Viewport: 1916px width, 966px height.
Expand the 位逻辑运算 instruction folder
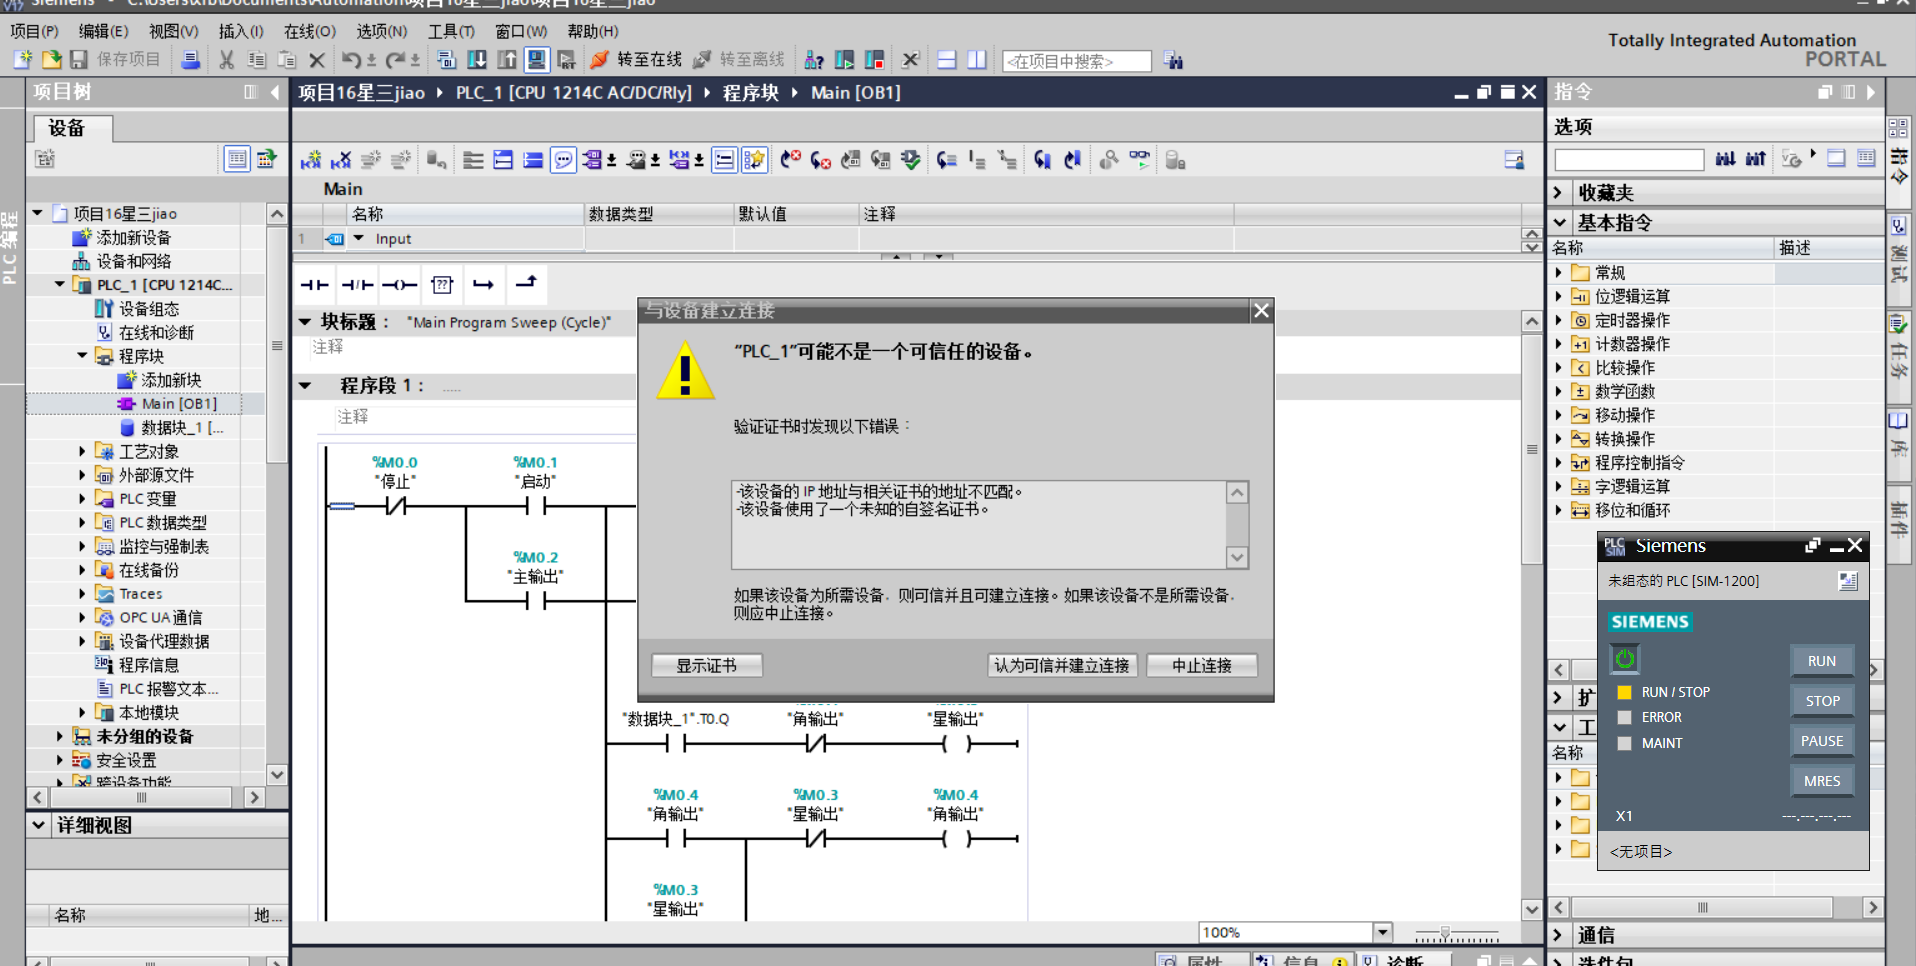pyautogui.click(x=1558, y=296)
